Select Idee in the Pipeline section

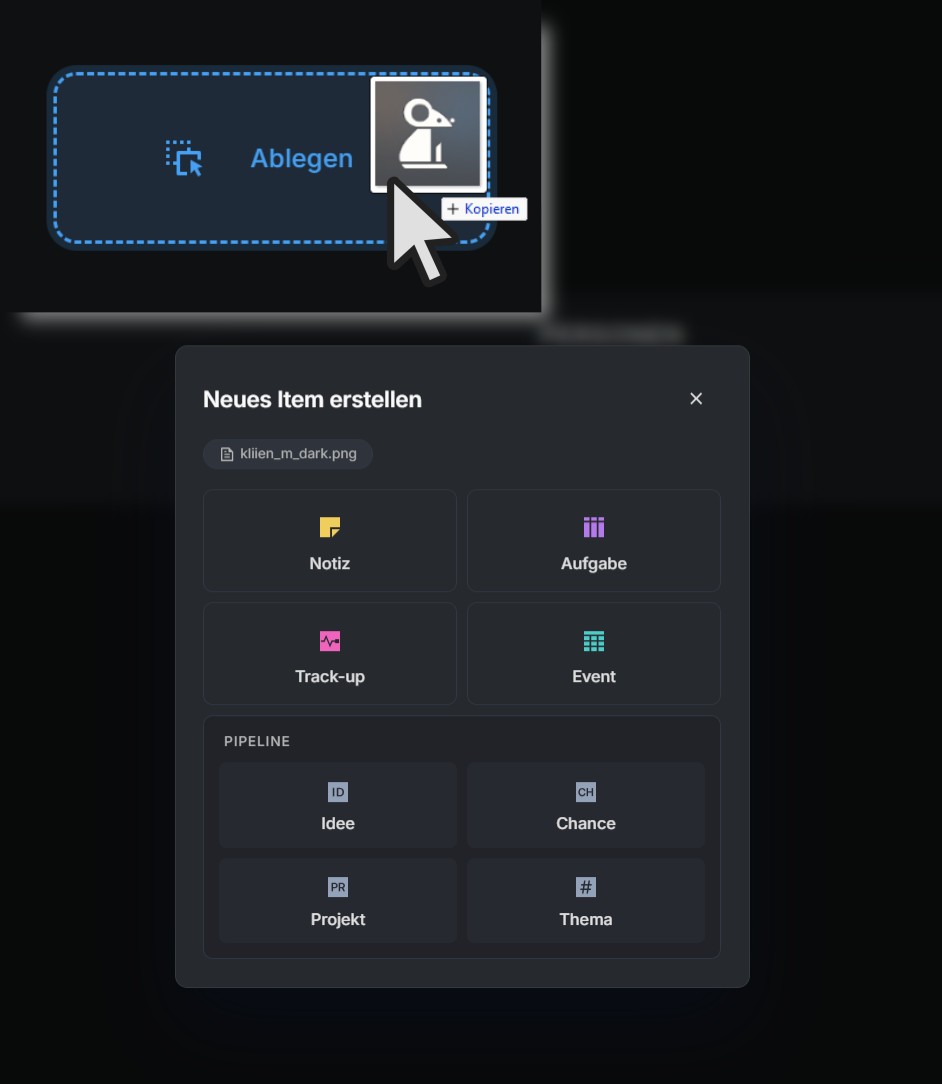[338, 805]
